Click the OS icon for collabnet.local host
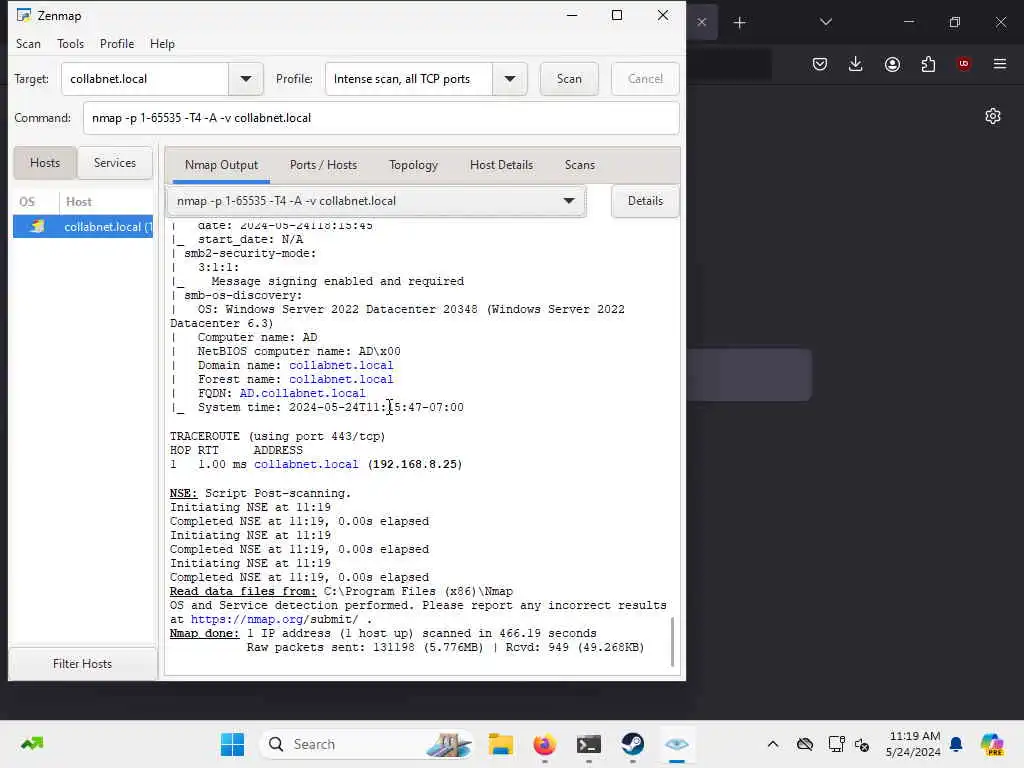The image size is (1024, 768). 37,227
